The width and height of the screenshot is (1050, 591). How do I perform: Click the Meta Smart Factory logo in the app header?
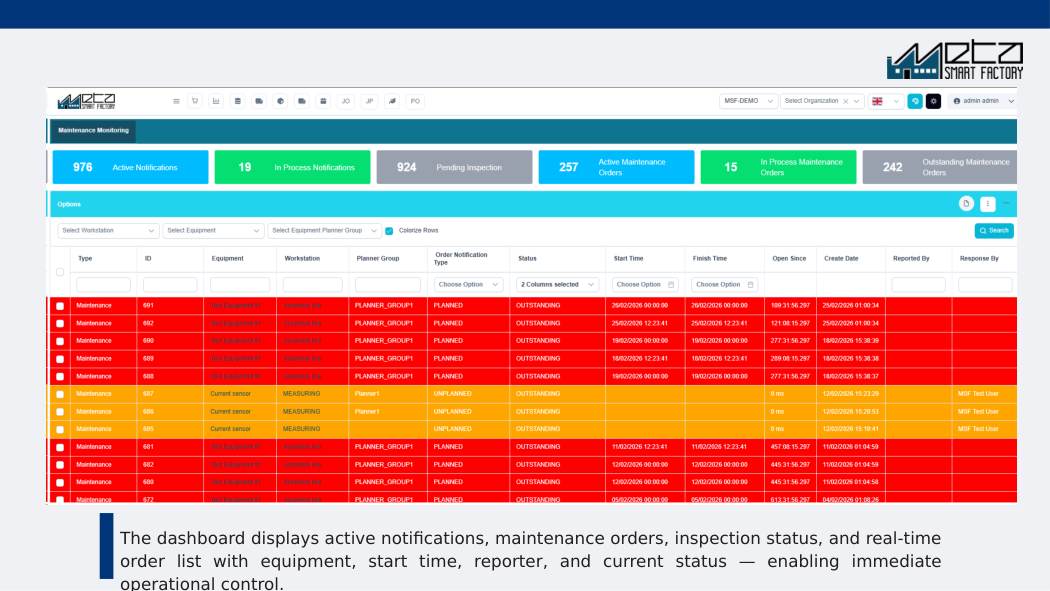pyautogui.click(x=86, y=101)
